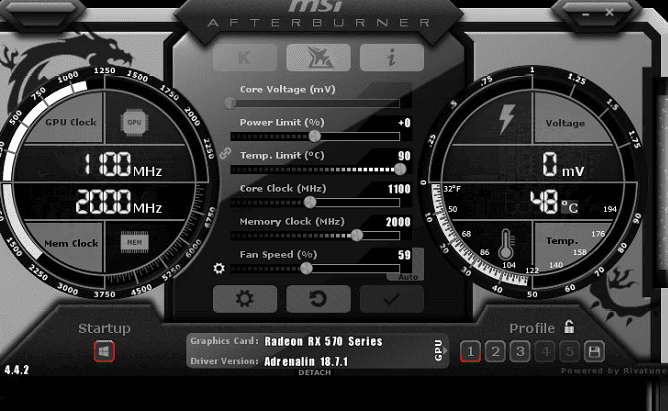The image size is (668, 411).
Task: Click the Fan Speed slider handle
Action: (x=306, y=268)
